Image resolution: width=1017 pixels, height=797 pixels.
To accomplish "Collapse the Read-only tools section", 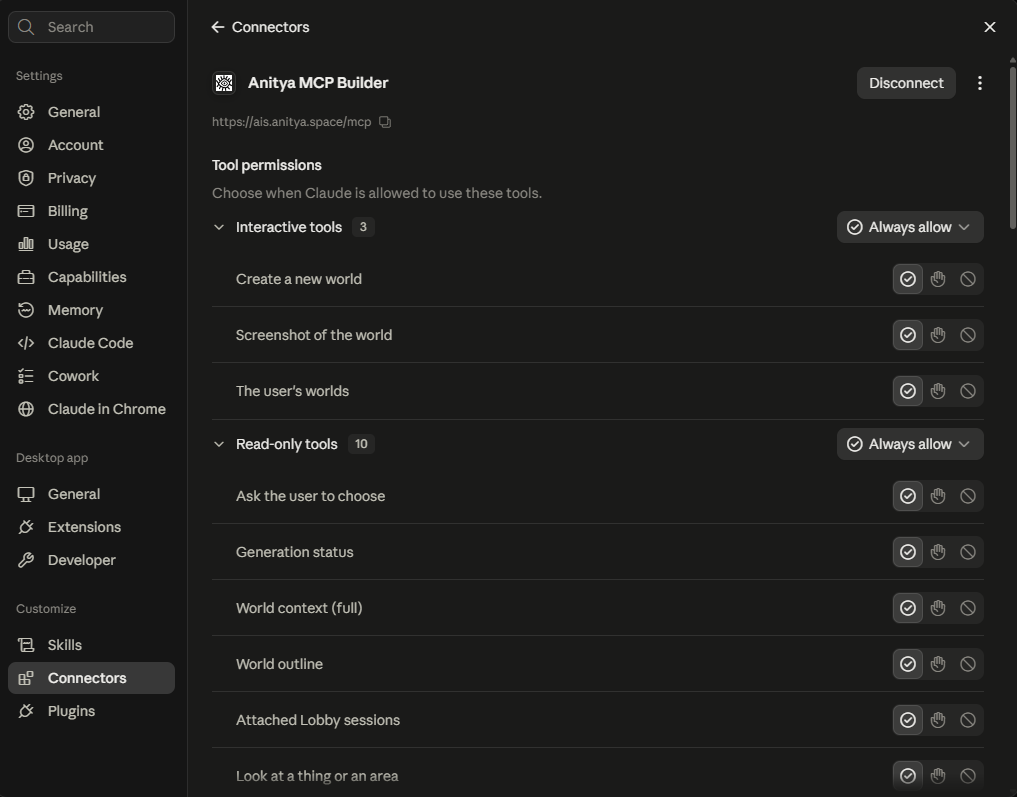I will (x=219, y=444).
